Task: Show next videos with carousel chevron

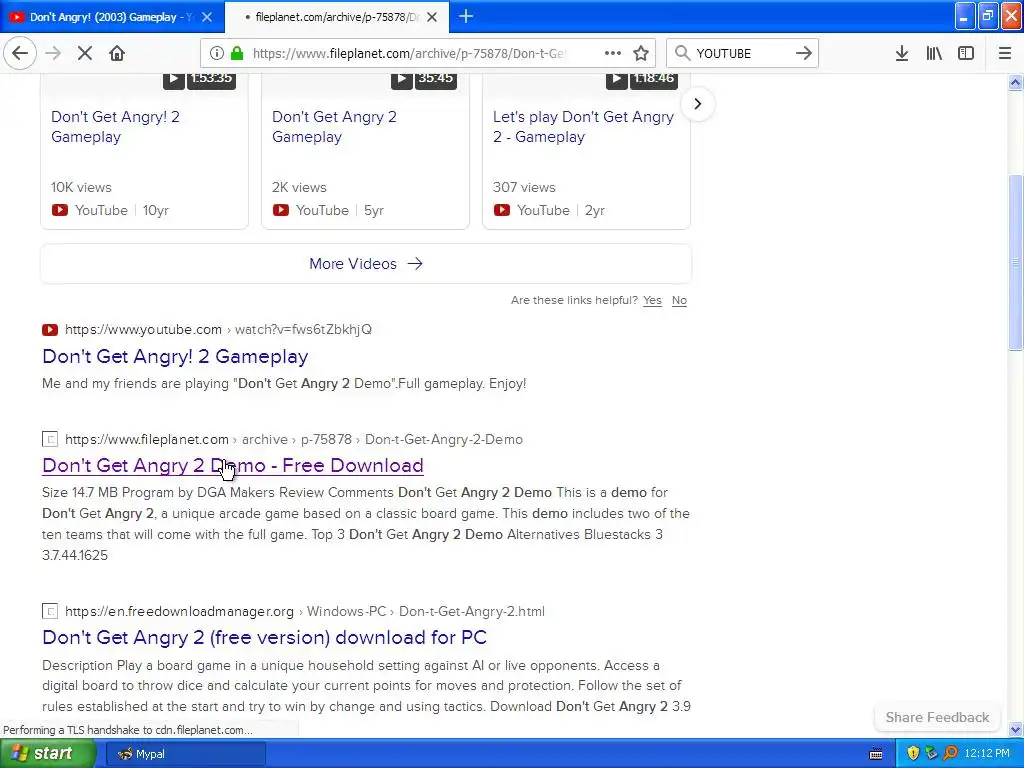Action: tap(697, 104)
